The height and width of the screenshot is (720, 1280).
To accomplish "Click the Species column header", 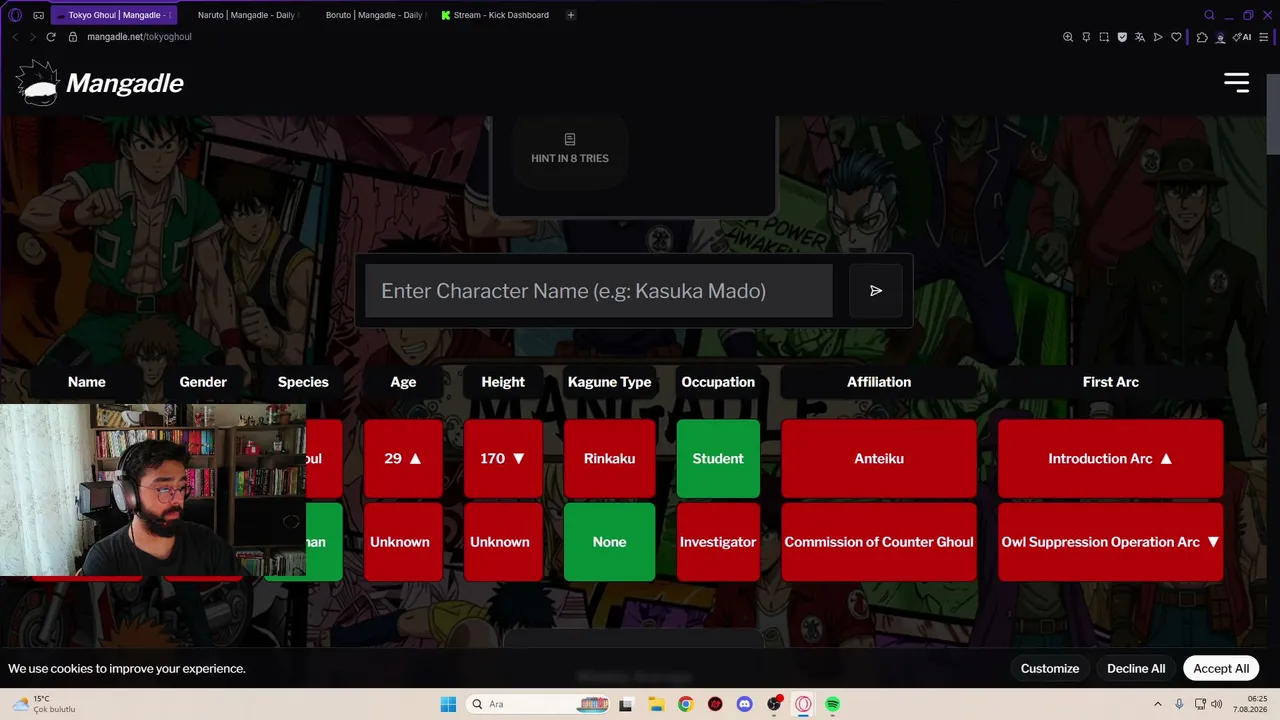I will pos(303,382).
